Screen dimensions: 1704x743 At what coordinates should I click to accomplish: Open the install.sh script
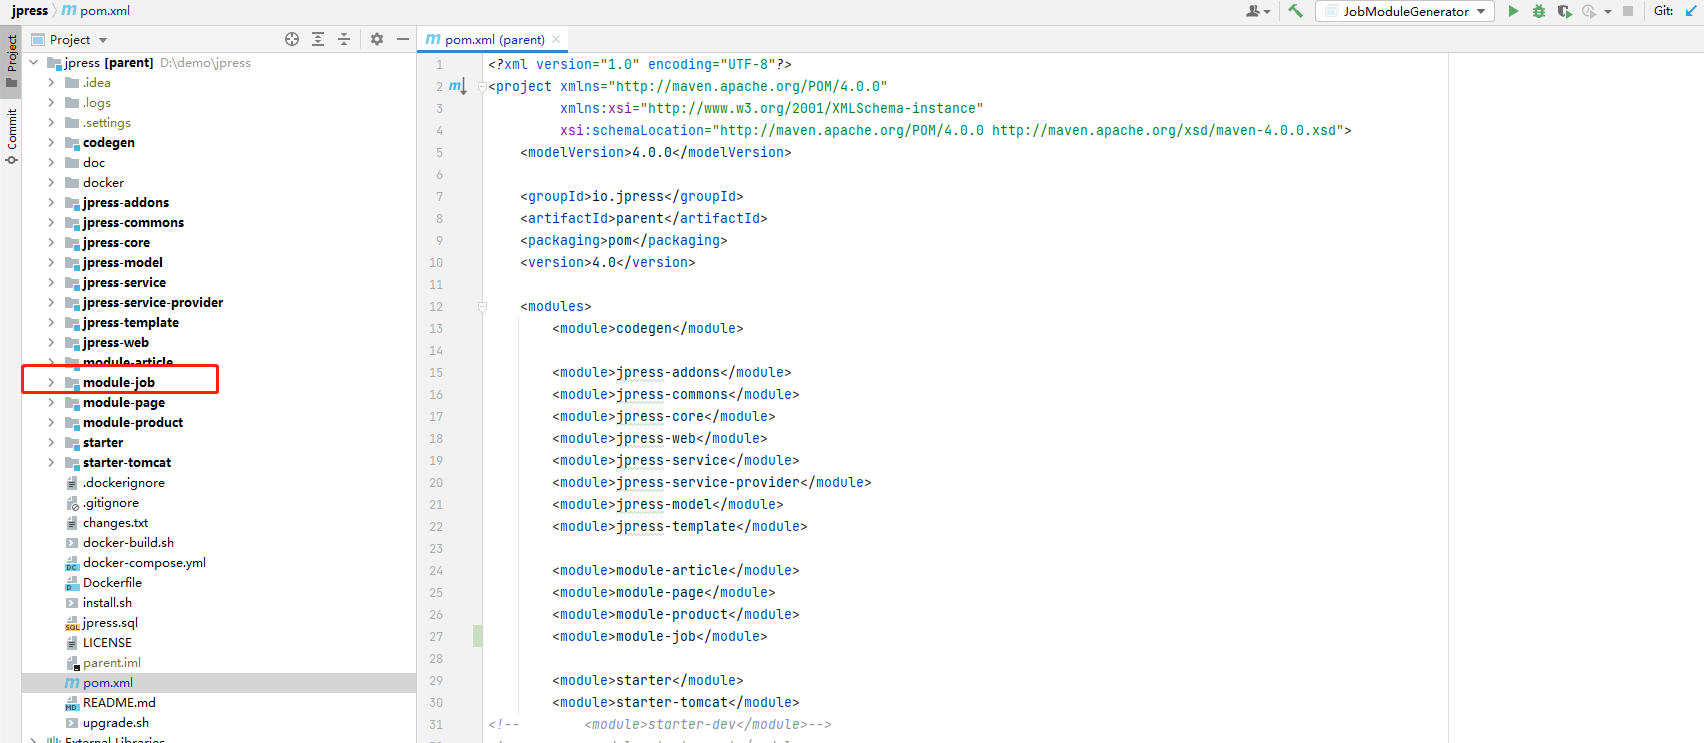point(107,603)
